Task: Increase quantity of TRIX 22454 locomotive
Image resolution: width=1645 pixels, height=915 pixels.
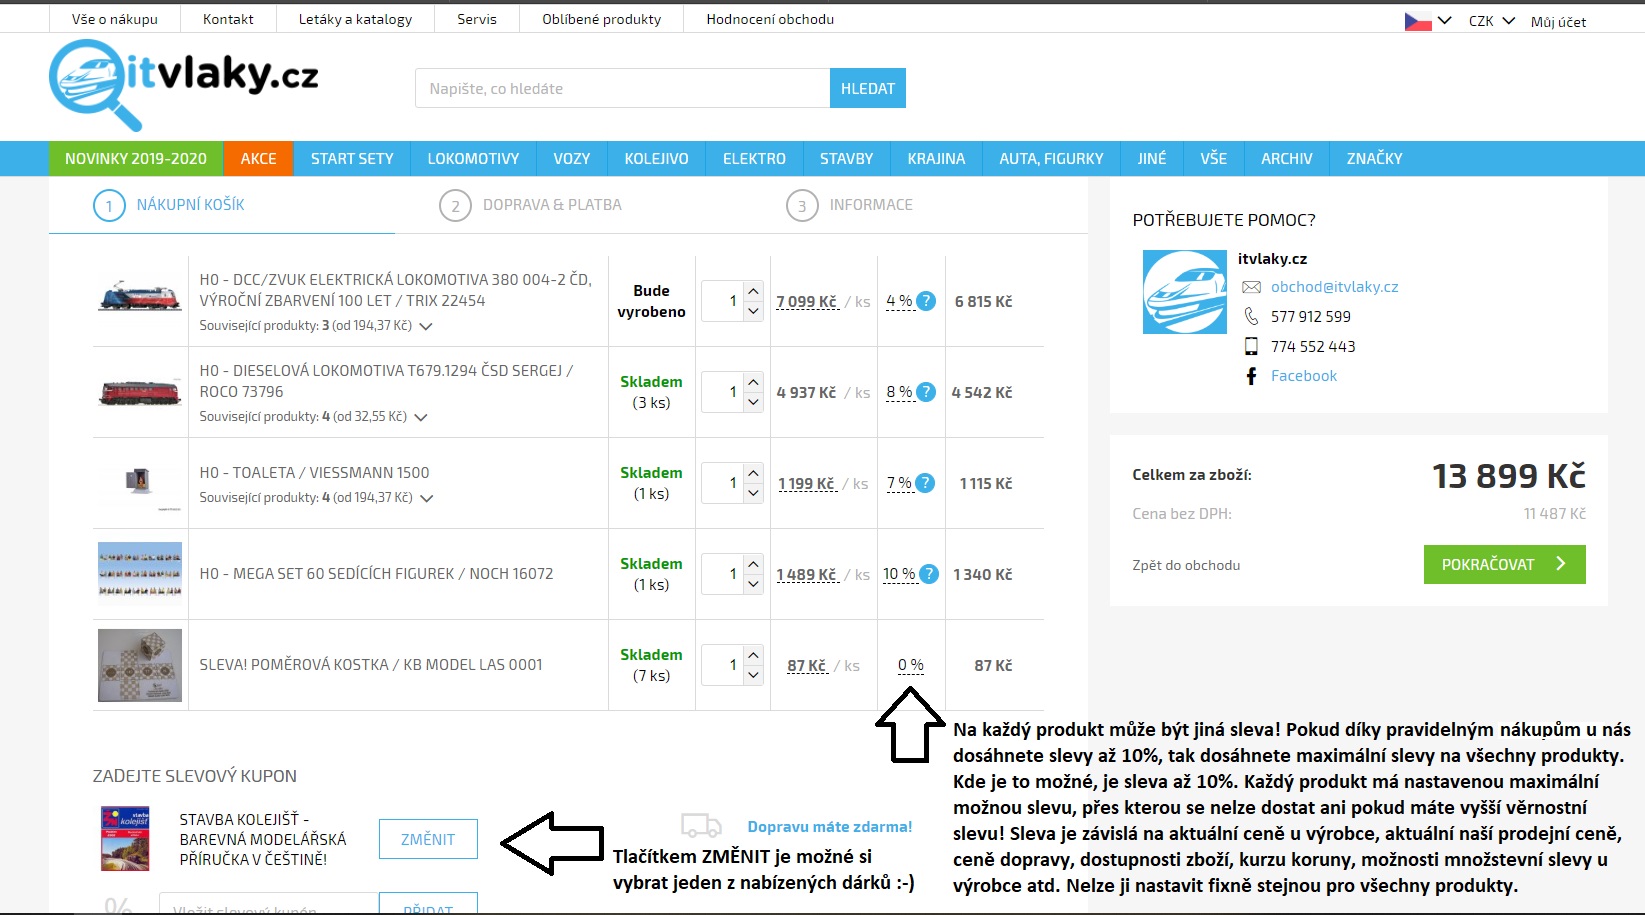Action: coord(754,291)
